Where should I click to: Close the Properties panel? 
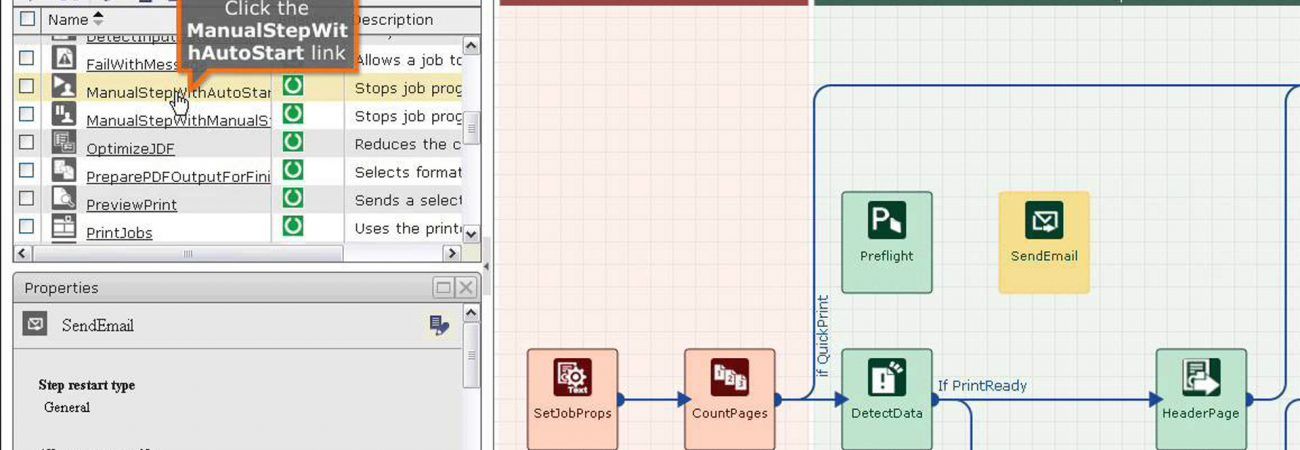(465, 288)
